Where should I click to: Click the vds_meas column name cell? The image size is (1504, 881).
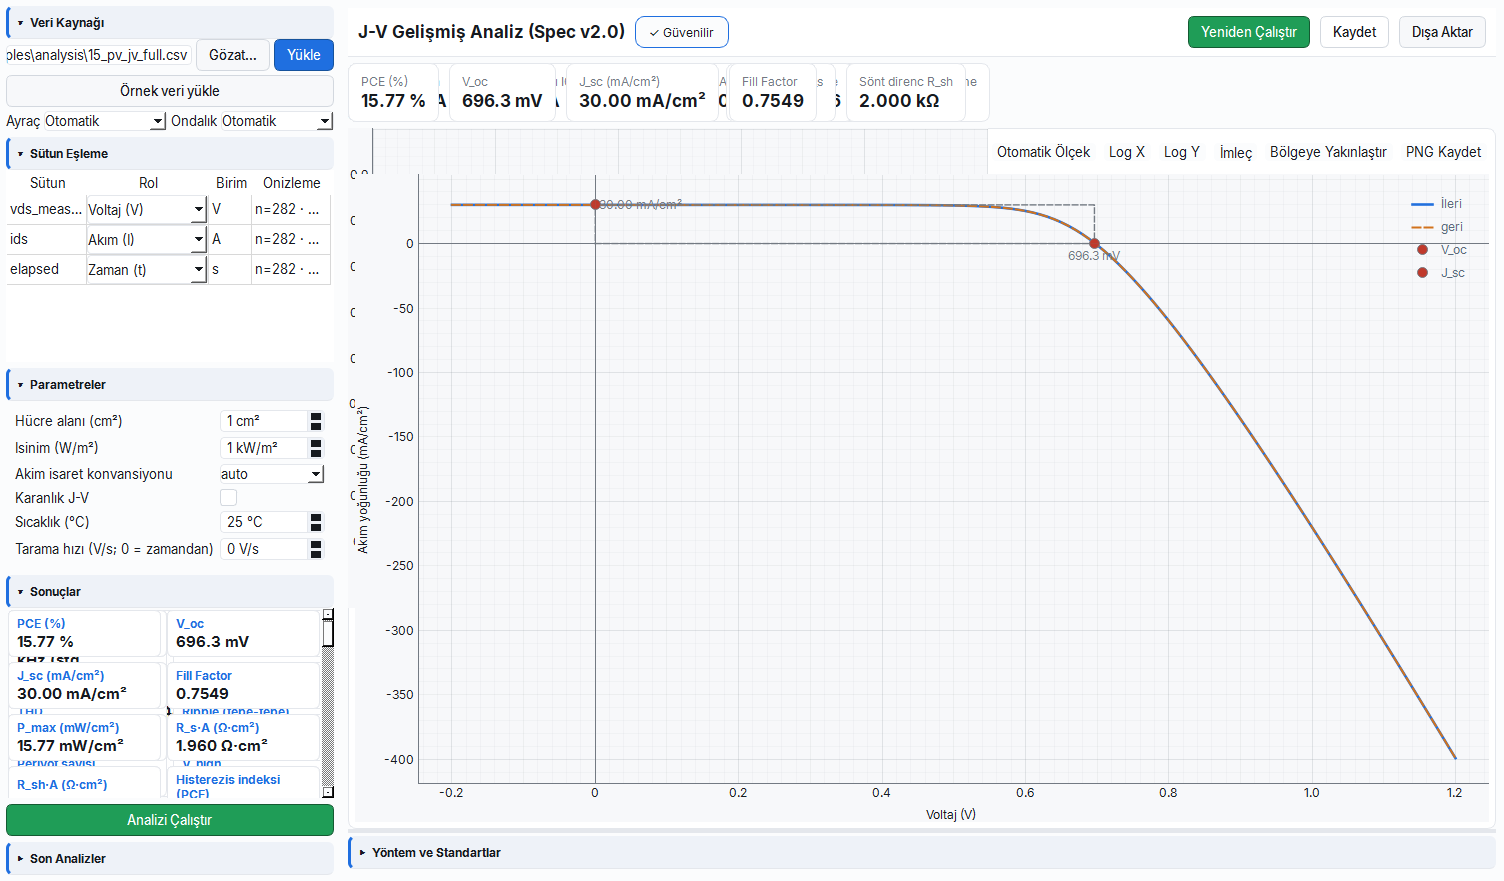46,209
